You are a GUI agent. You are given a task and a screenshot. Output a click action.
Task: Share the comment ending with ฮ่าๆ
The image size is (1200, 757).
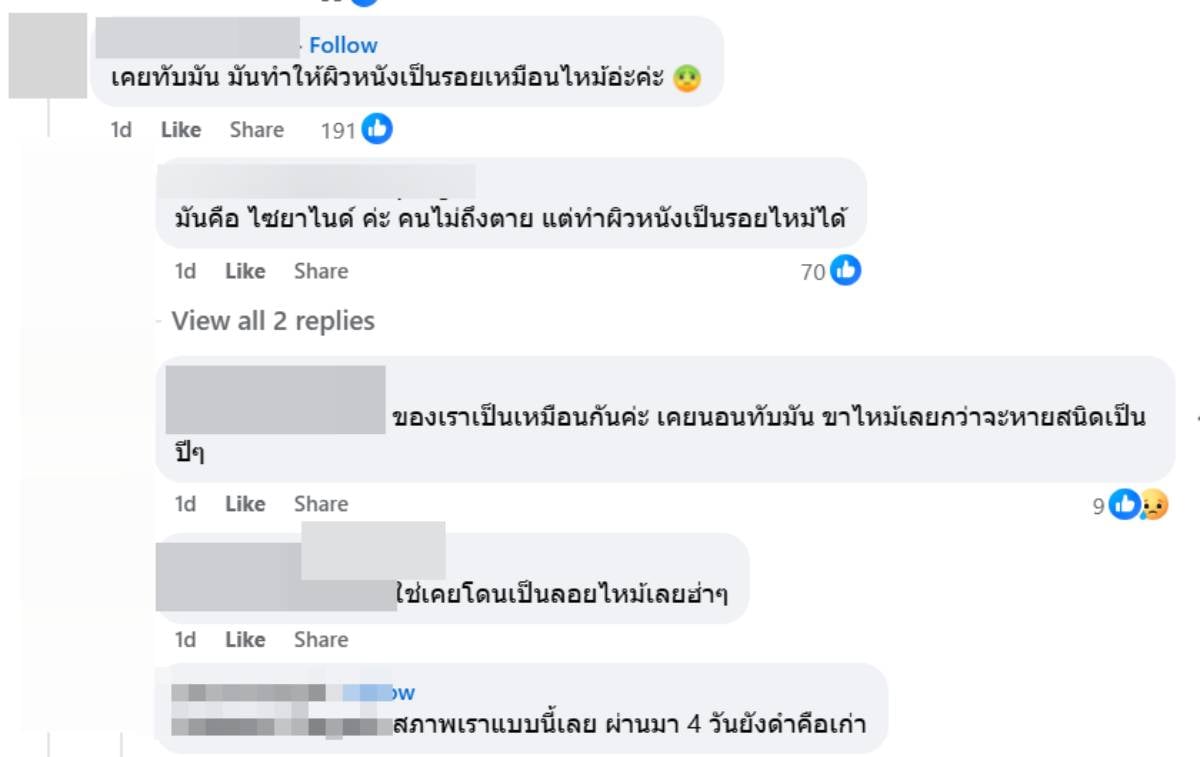pyautogui.click(x=320, y=639)
